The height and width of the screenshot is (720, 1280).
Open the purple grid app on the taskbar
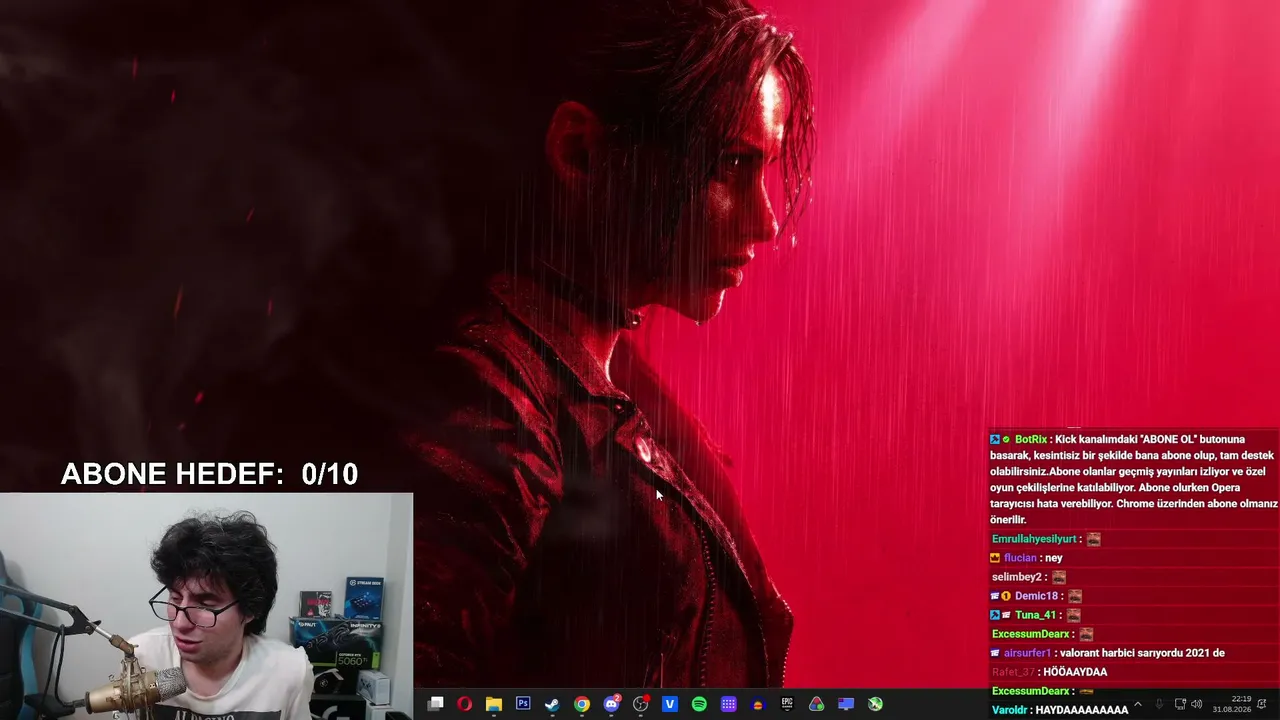[729, 704]
